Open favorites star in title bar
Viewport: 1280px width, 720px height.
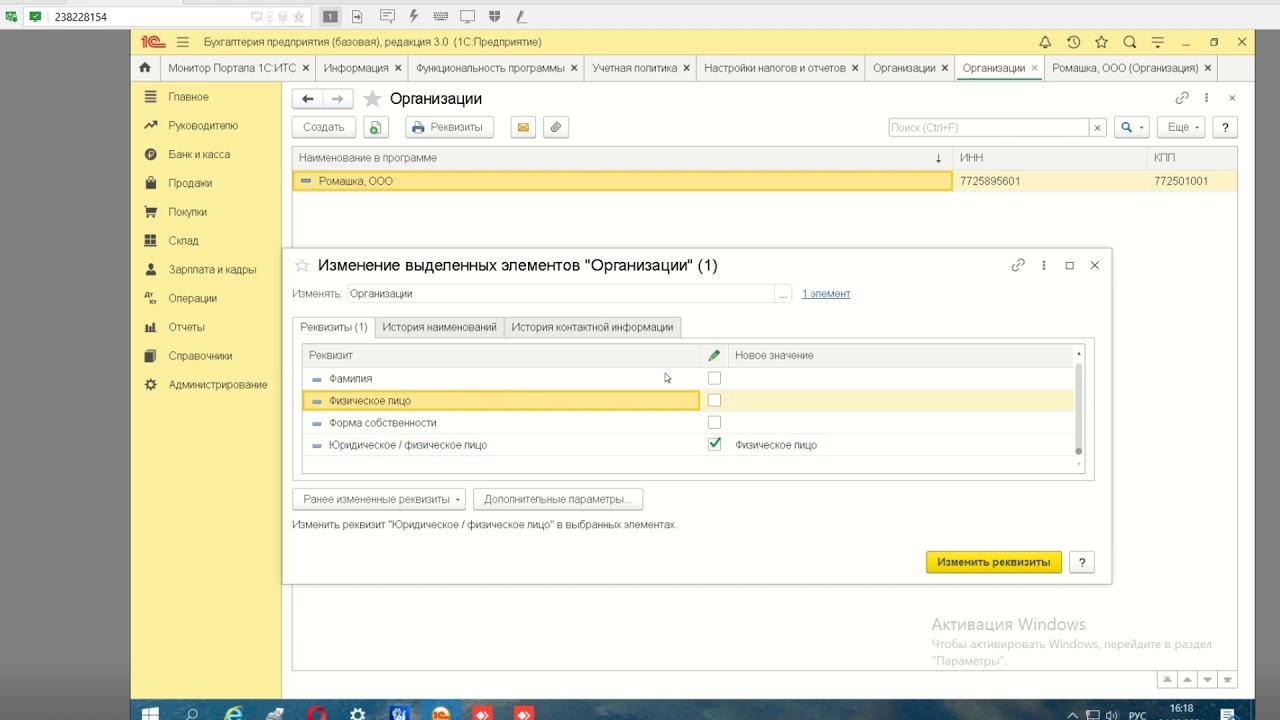(1101, 42)
